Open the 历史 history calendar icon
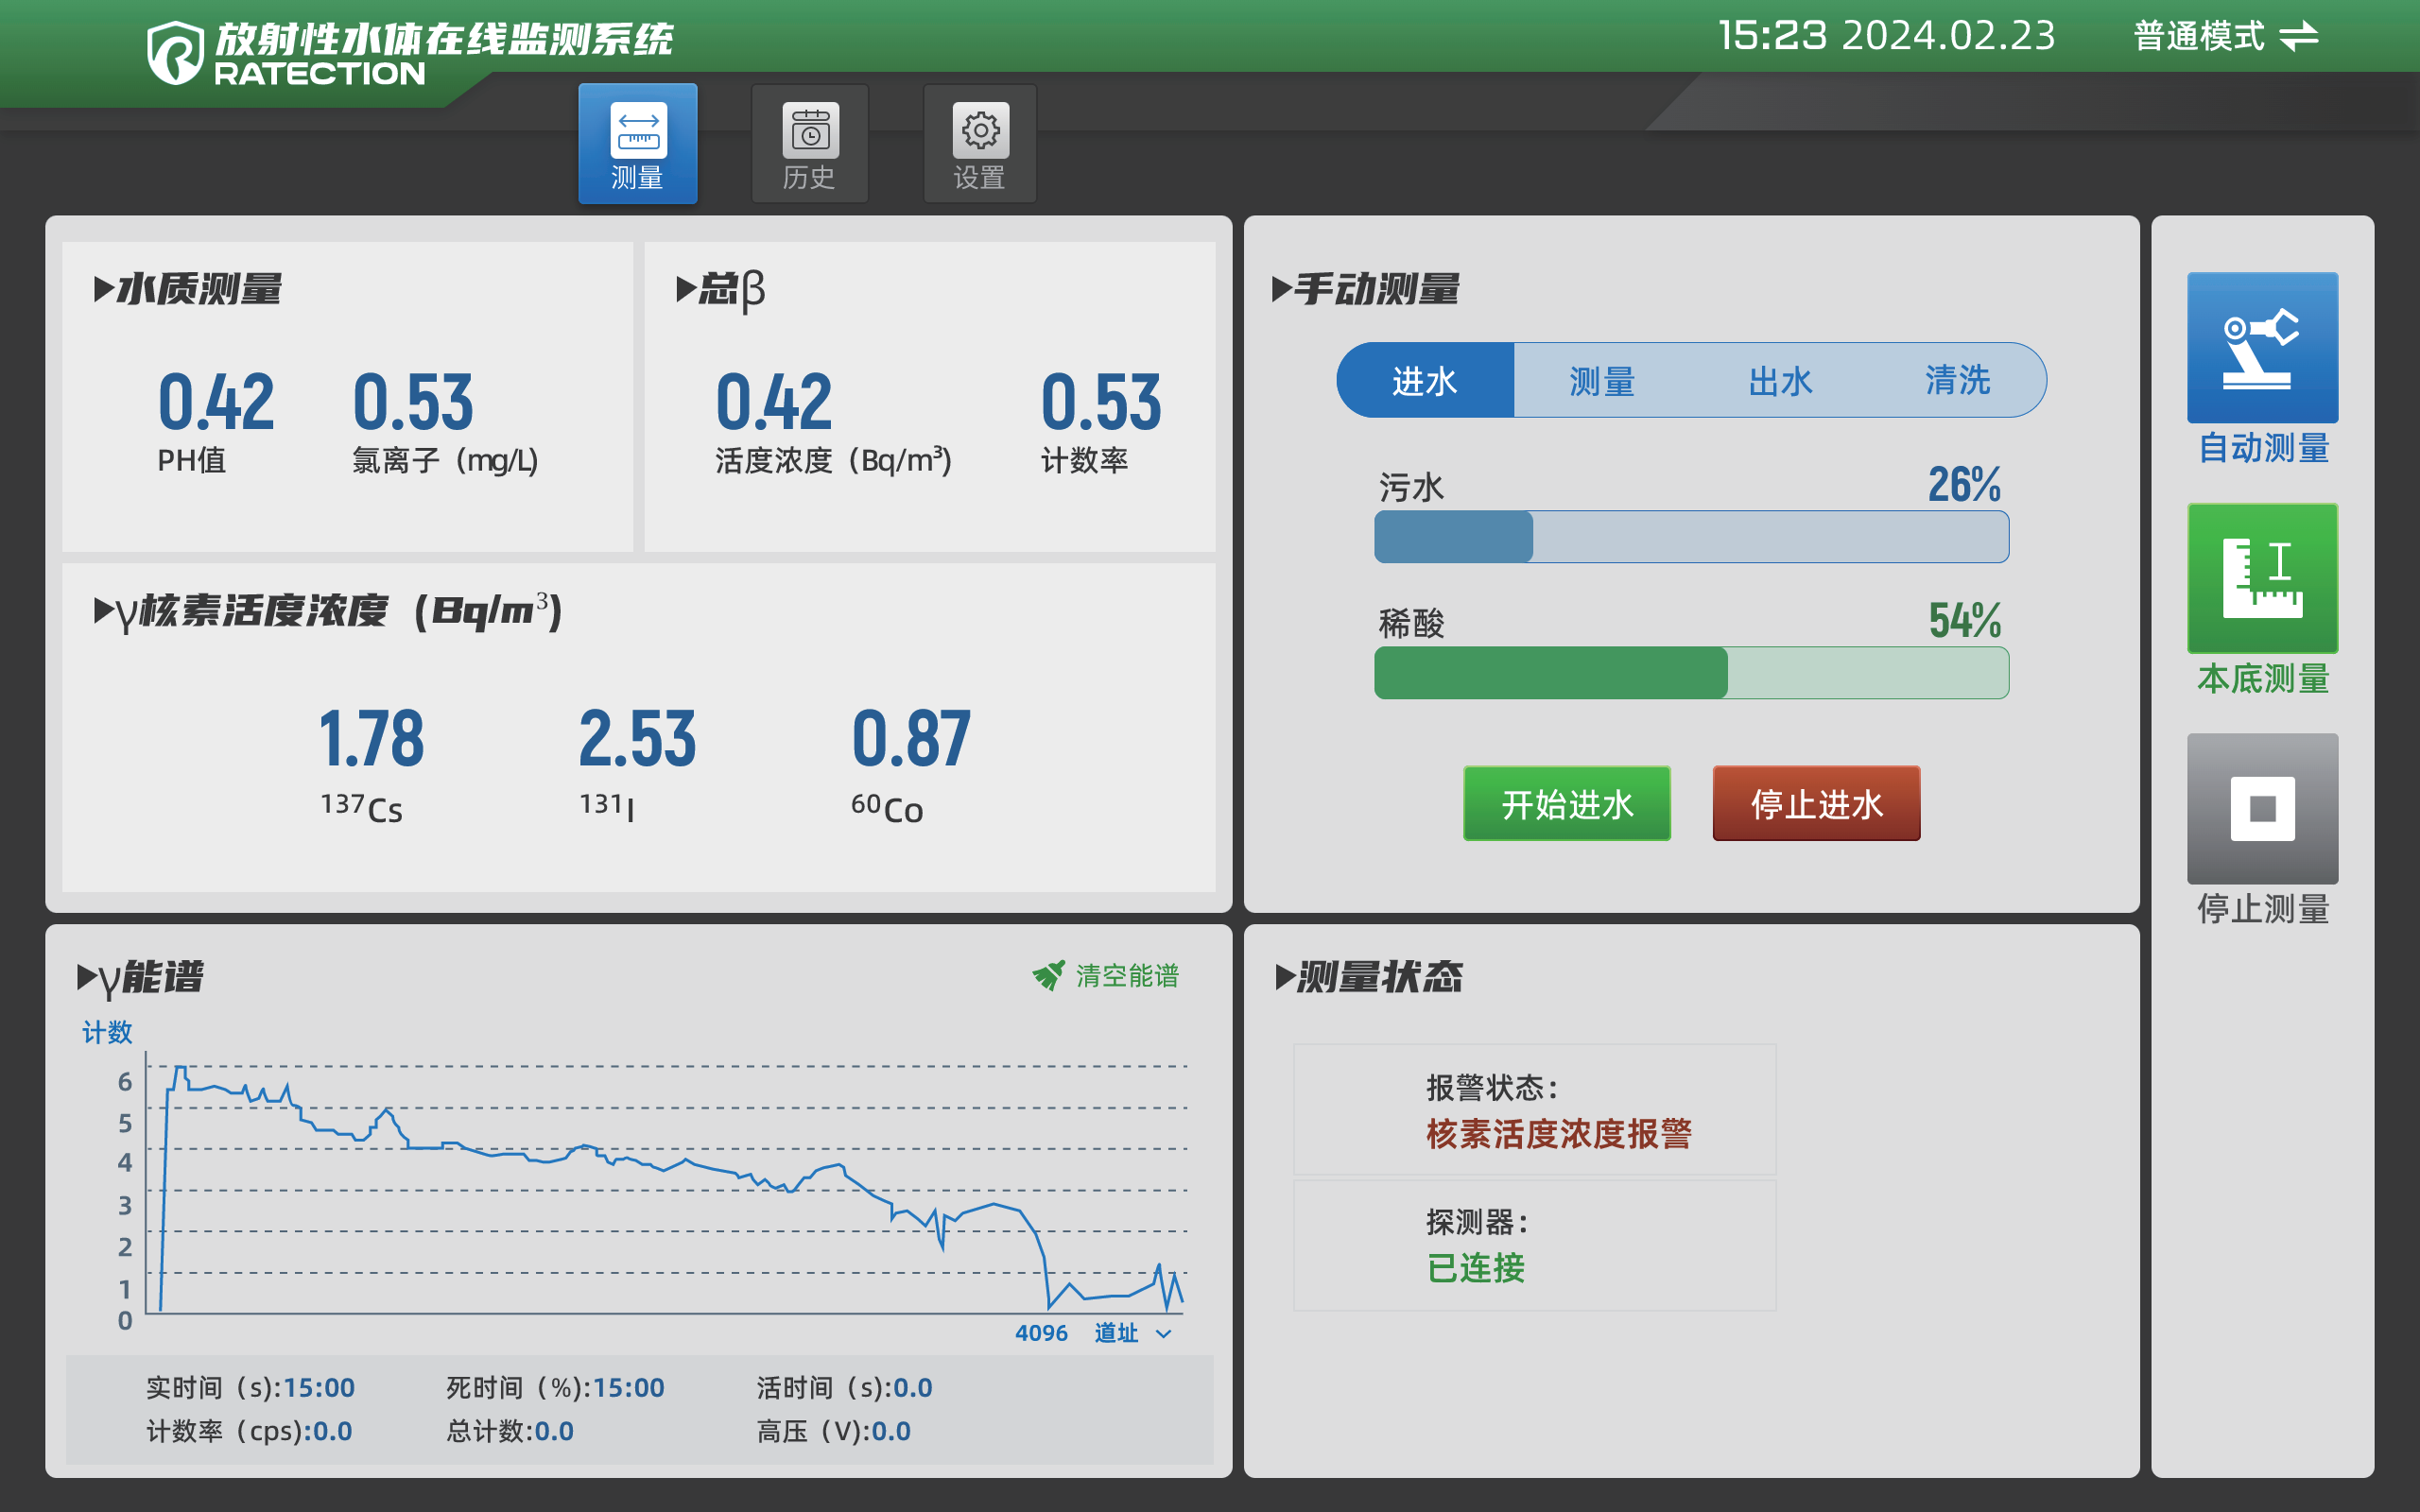The image size is (2420, 1512). click(x=810, y=131)
